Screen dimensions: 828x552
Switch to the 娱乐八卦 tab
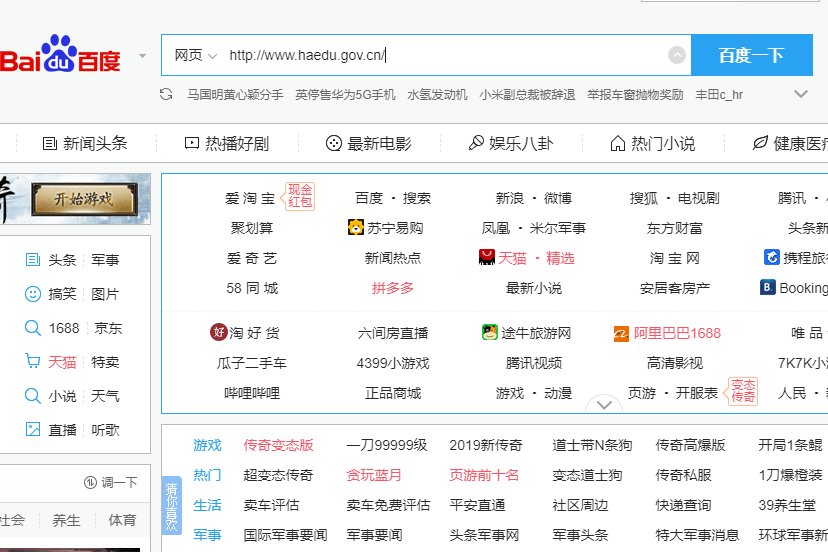click(x=511, y=143)
